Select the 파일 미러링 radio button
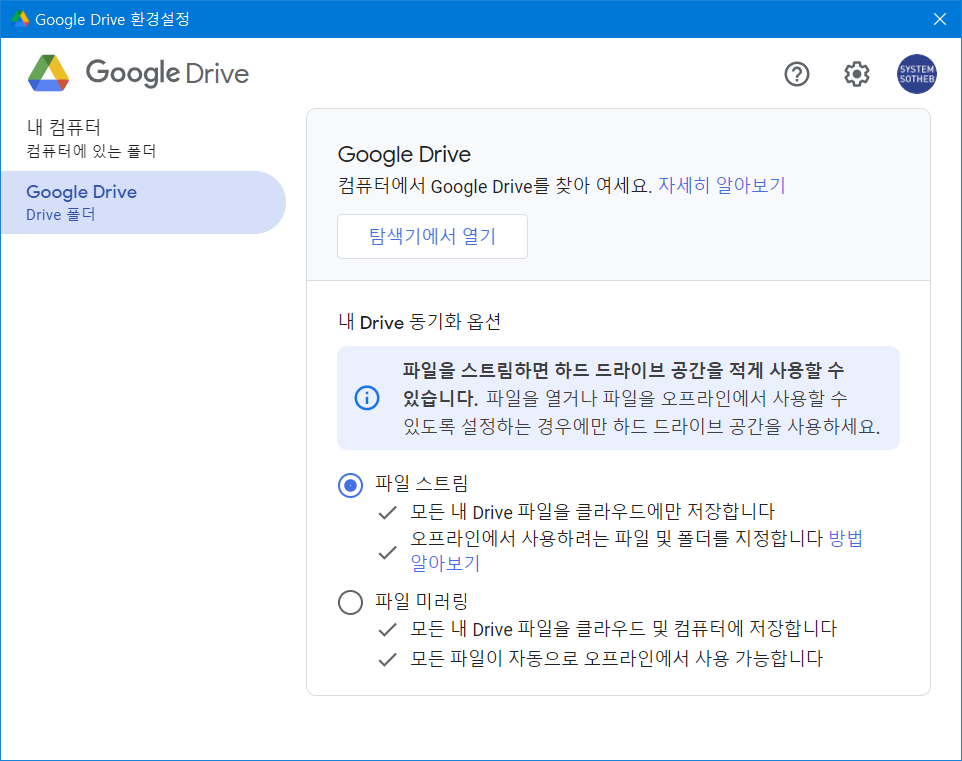 pyautogui.click(x=350, y=602)
